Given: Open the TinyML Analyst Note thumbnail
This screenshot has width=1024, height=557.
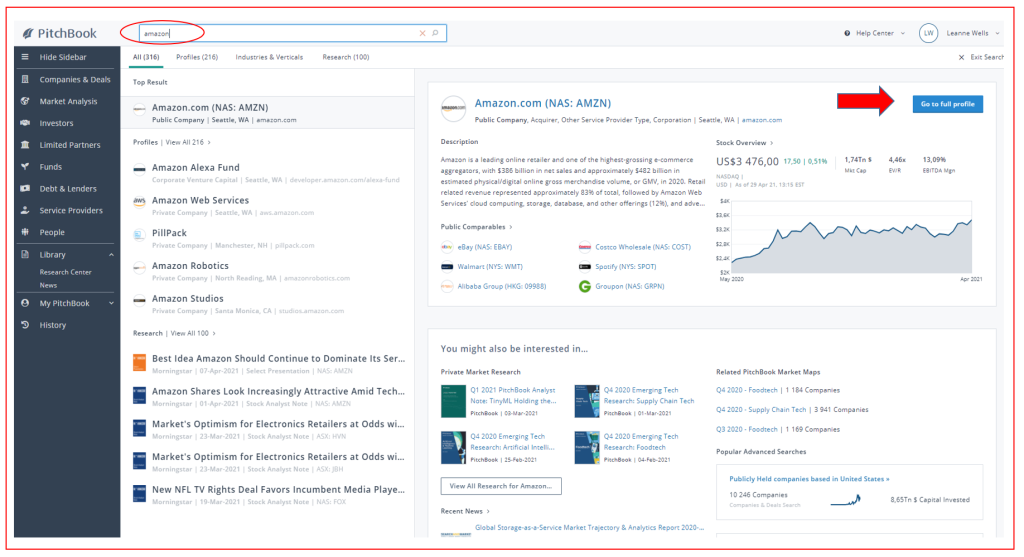Looking at the screenshot, I should pyautogui.click(x=453, y=401).
